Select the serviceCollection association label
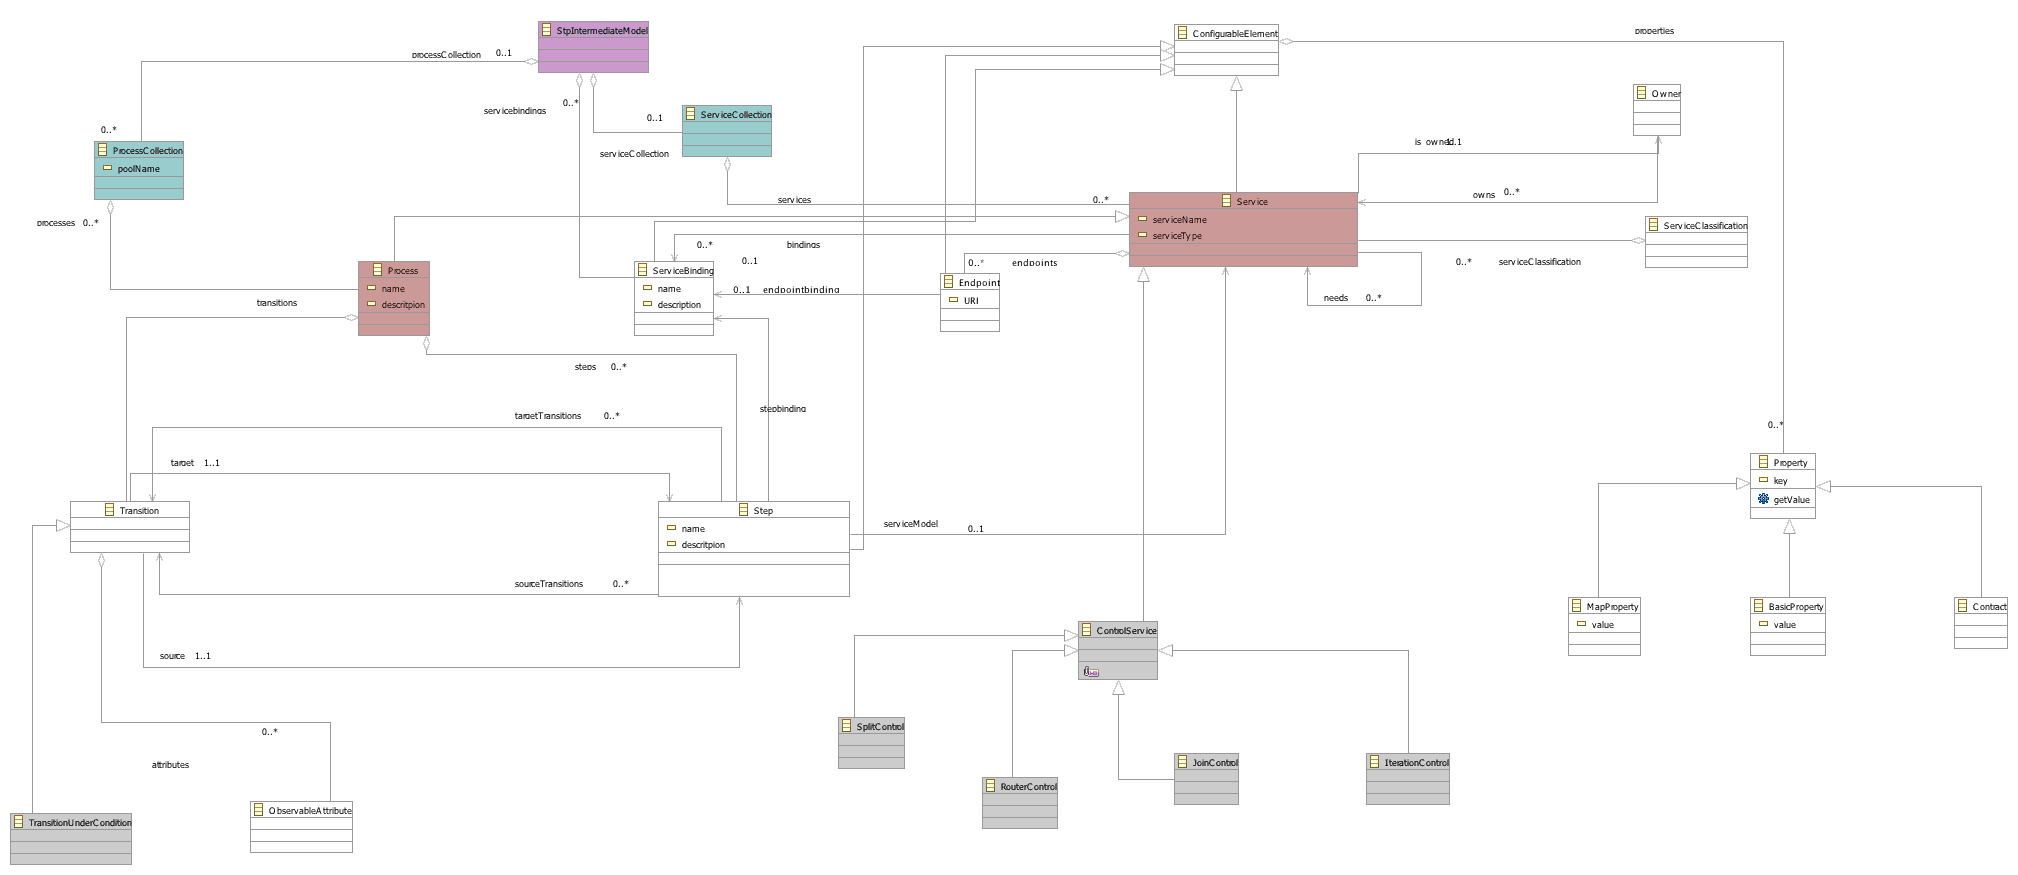This screenshot has height=875, width=2018. (634, 154)
